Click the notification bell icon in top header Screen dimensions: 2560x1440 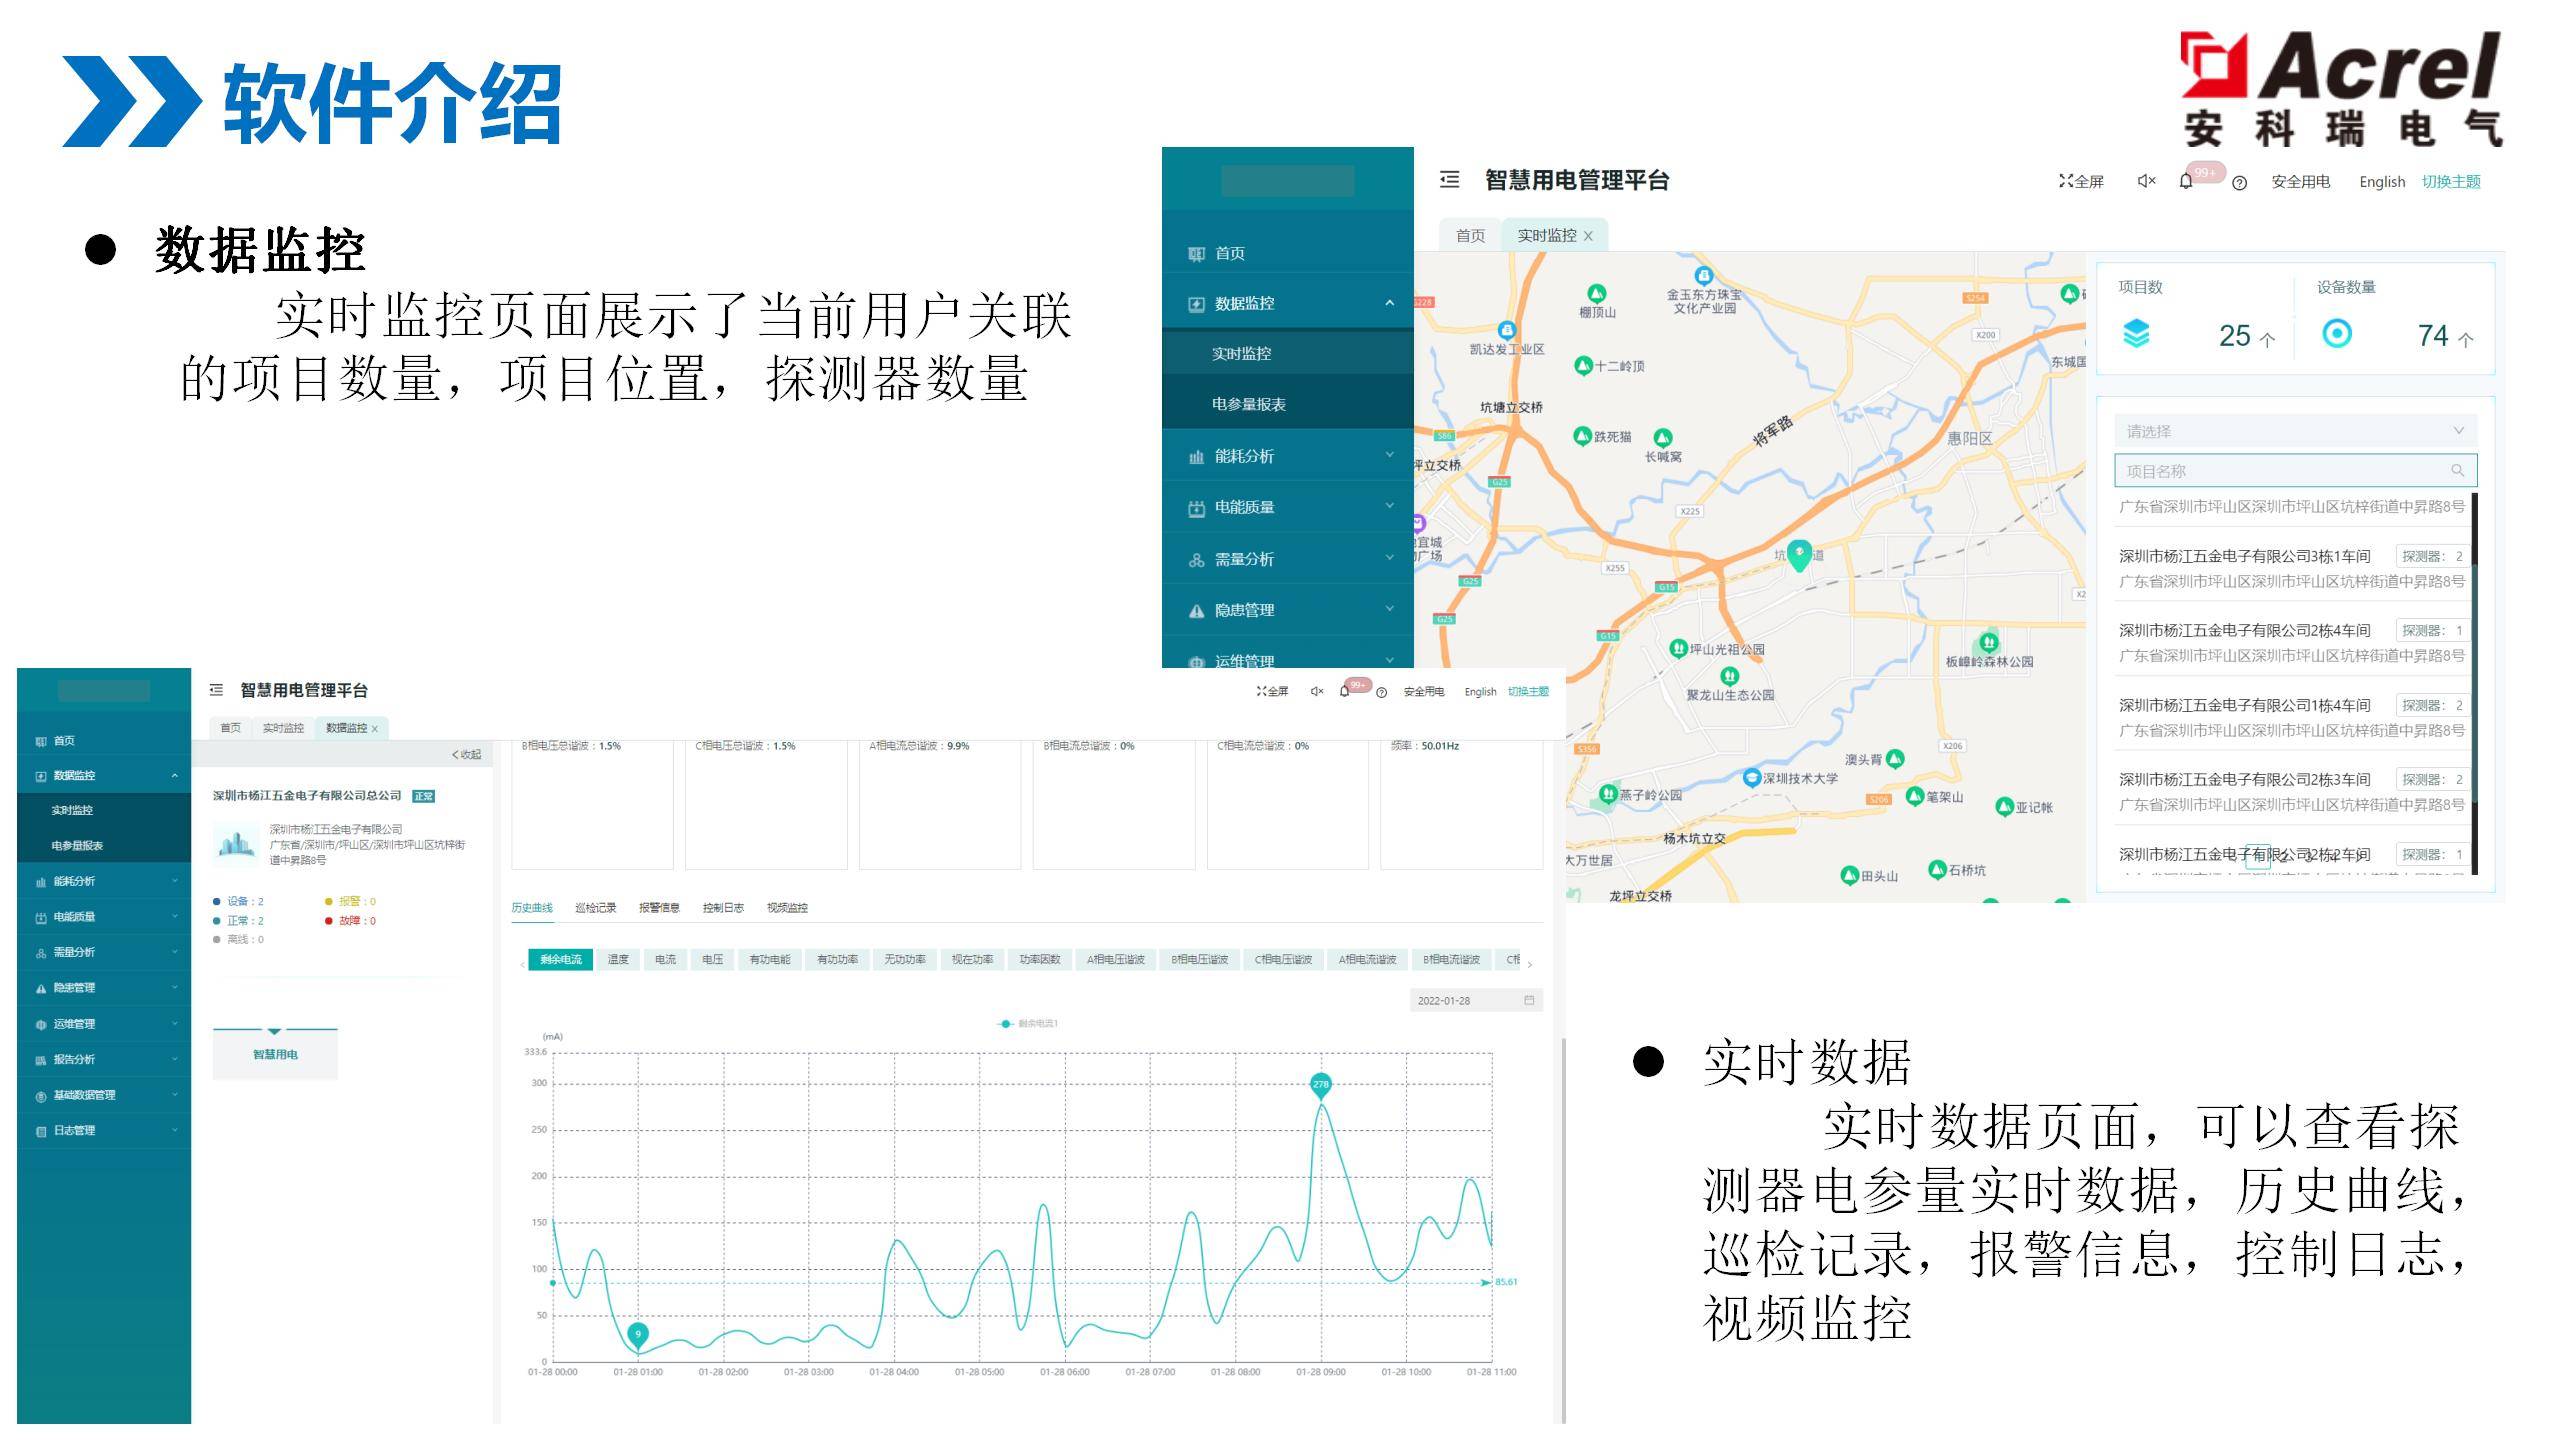2186,182
